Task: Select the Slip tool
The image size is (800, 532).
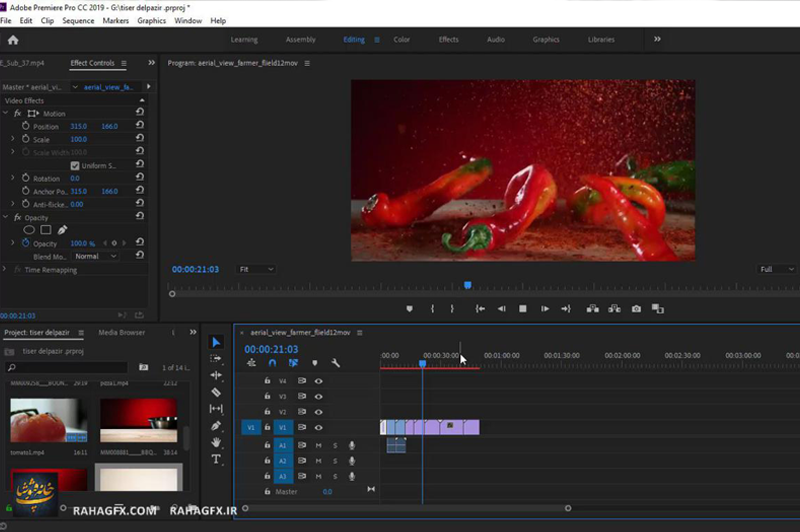Action: click(x=216, y=409)
